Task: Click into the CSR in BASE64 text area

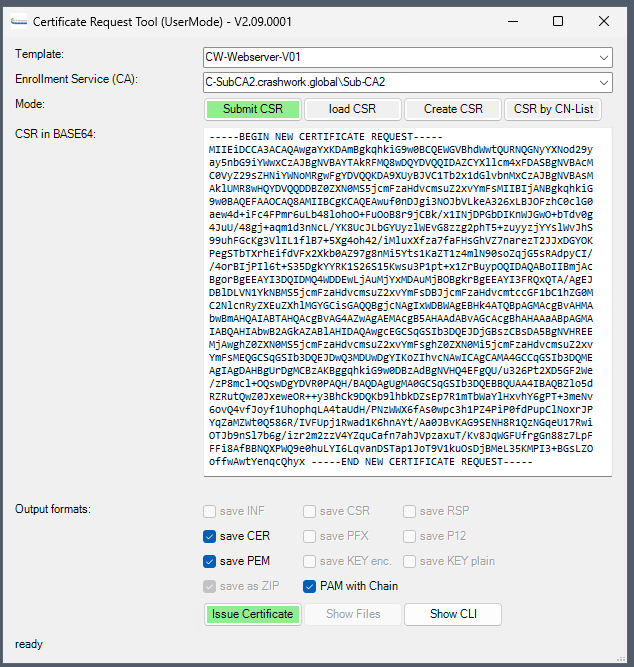Action: 408,302
